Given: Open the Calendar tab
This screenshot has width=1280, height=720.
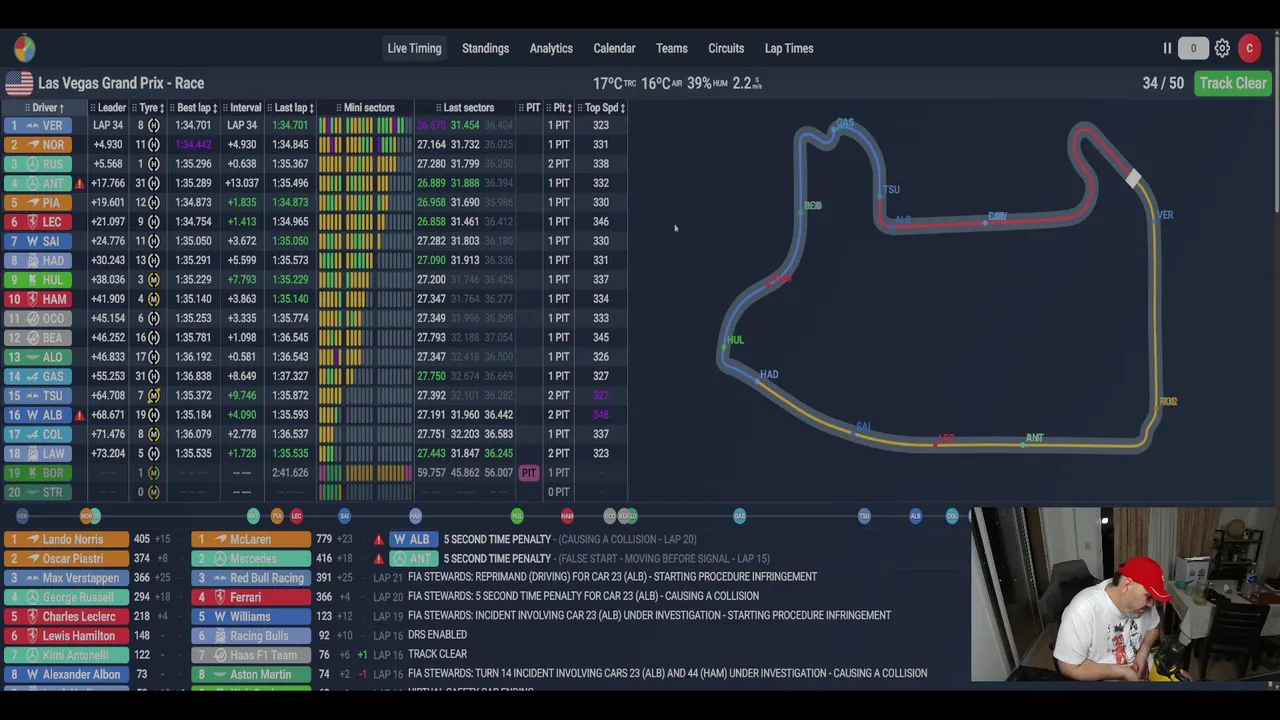Looking at the screenshot, I should point(614,48).
